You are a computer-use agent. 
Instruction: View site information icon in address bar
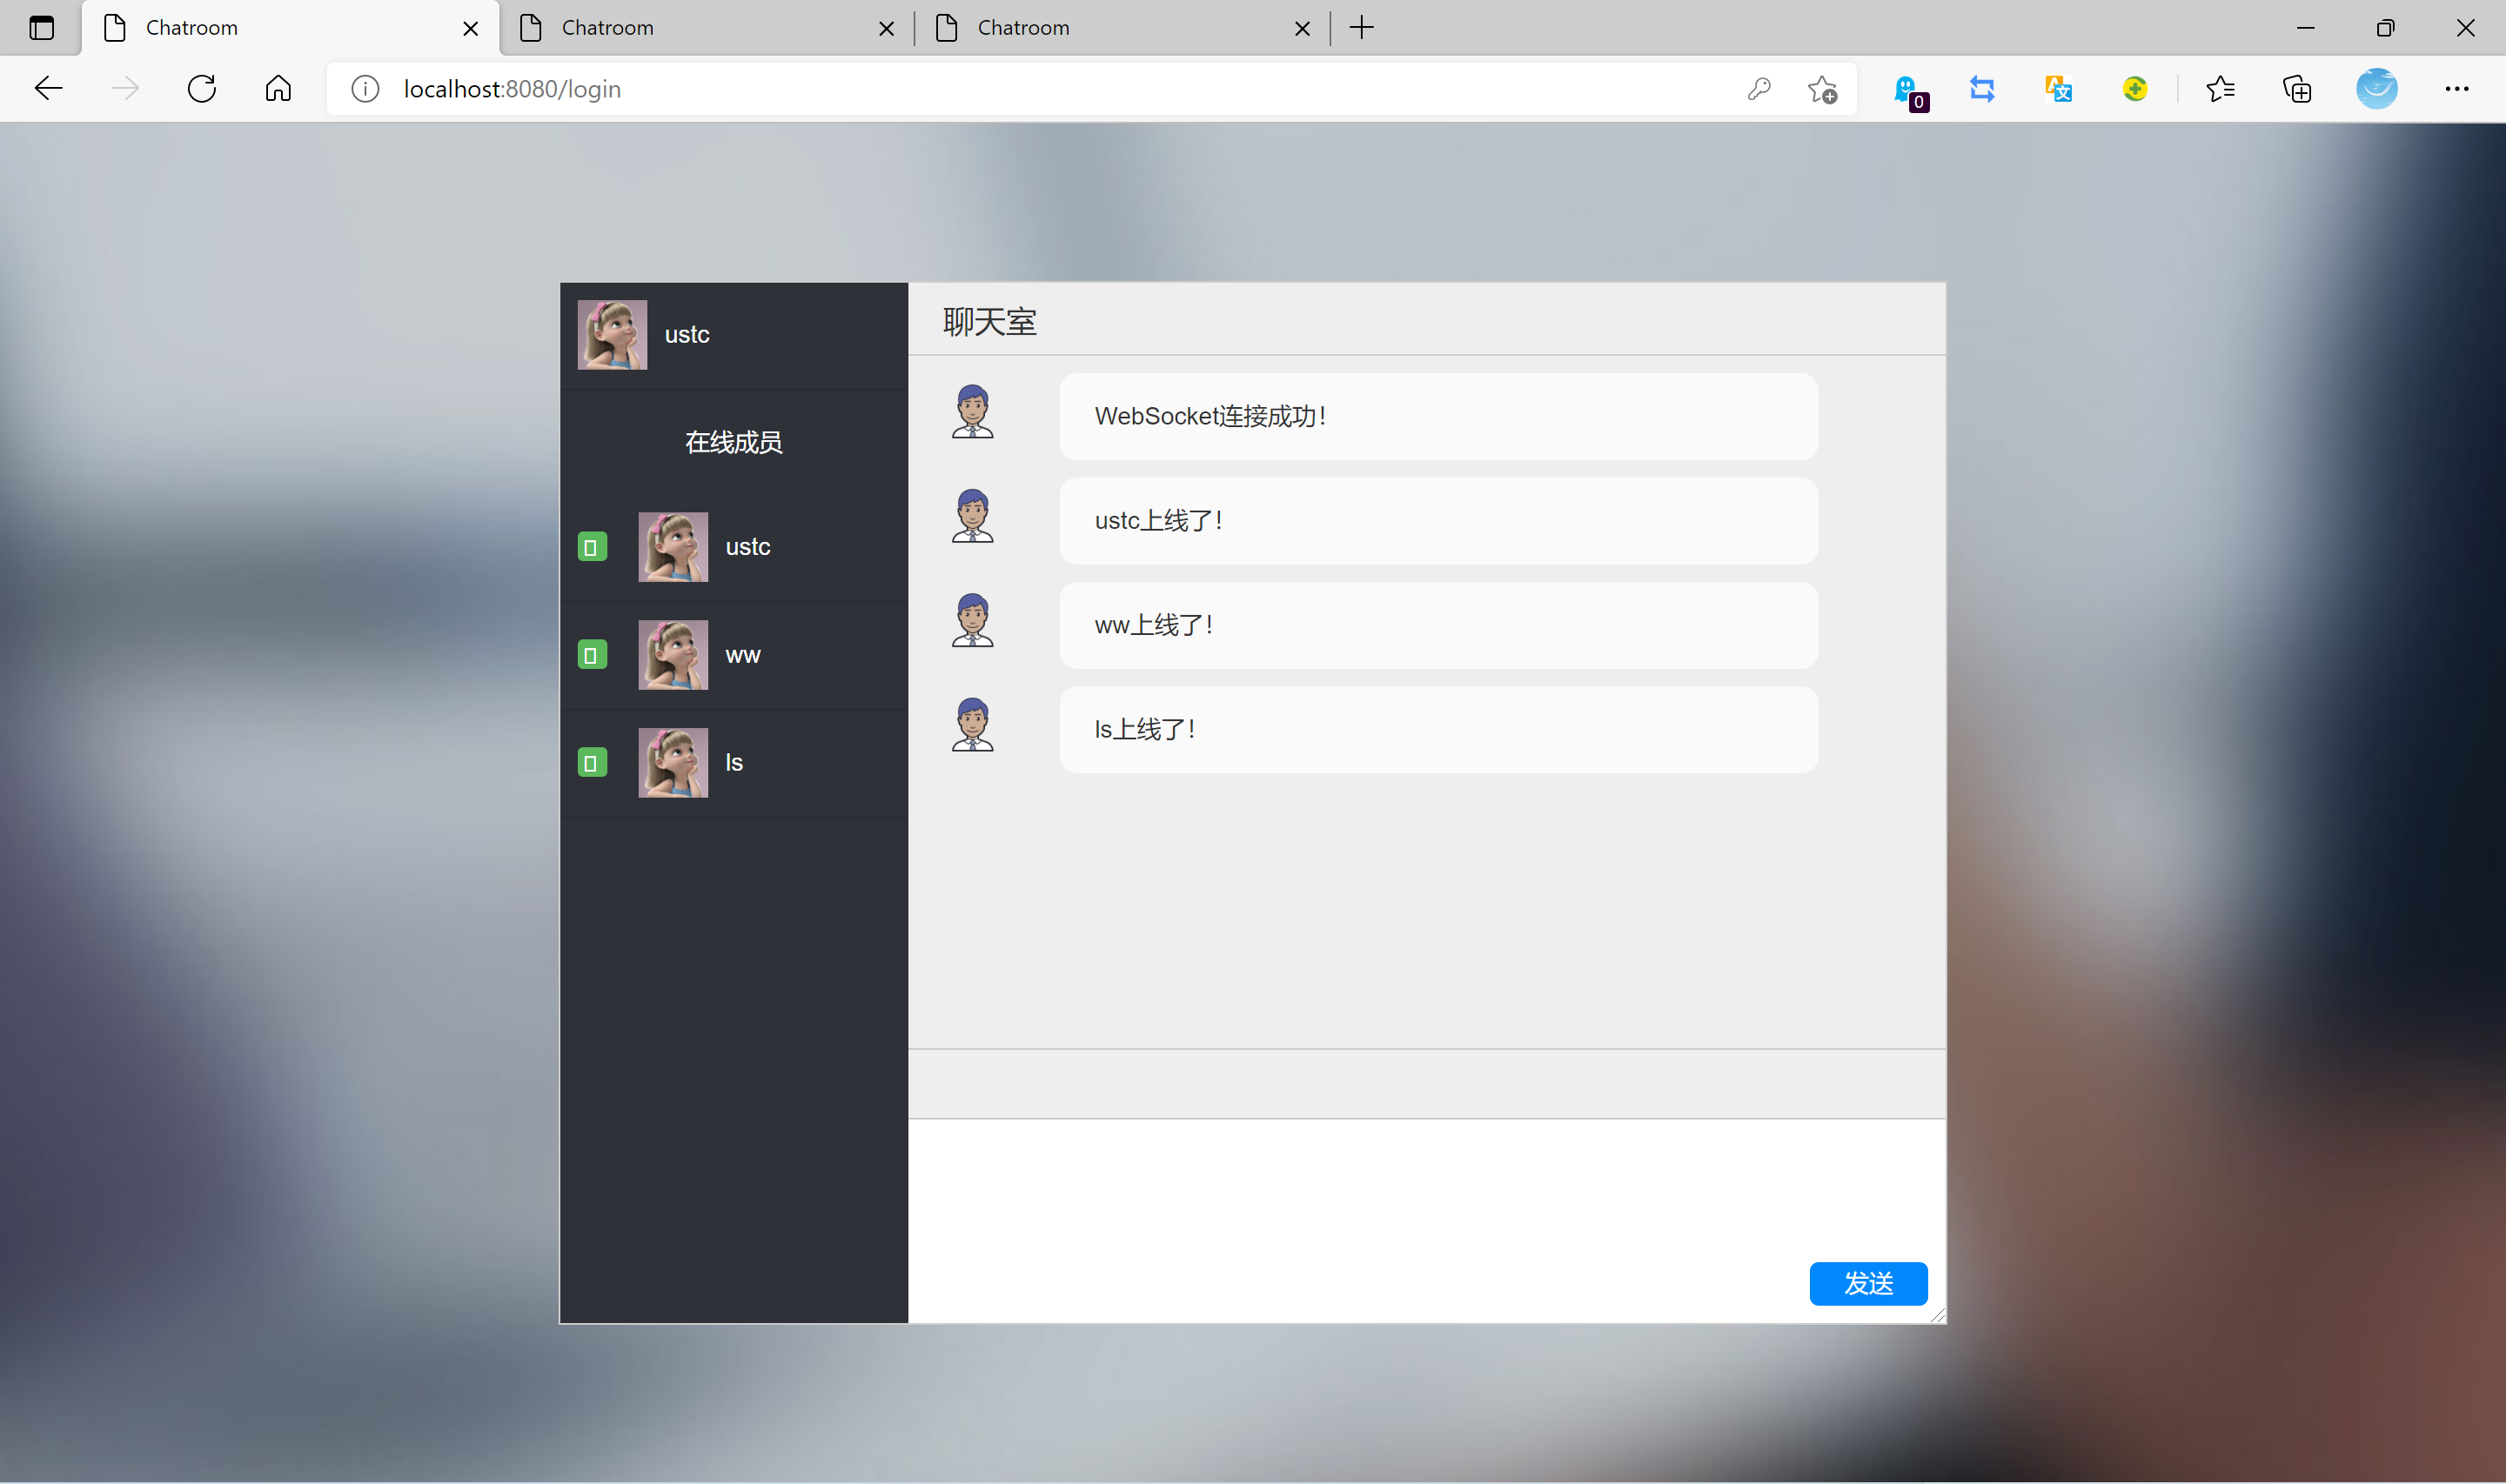click(x=365, y=89)
